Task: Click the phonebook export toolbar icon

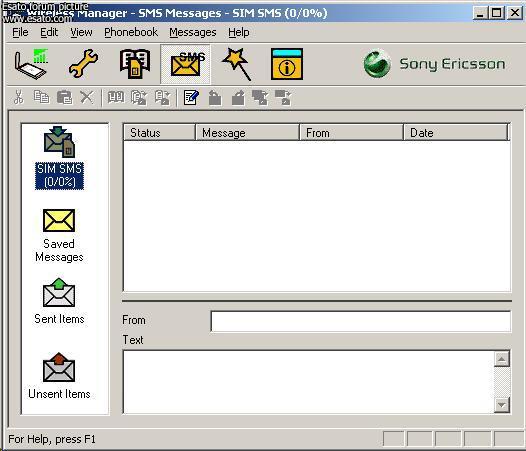Action: pyautogui.click(x=162, y=98)
